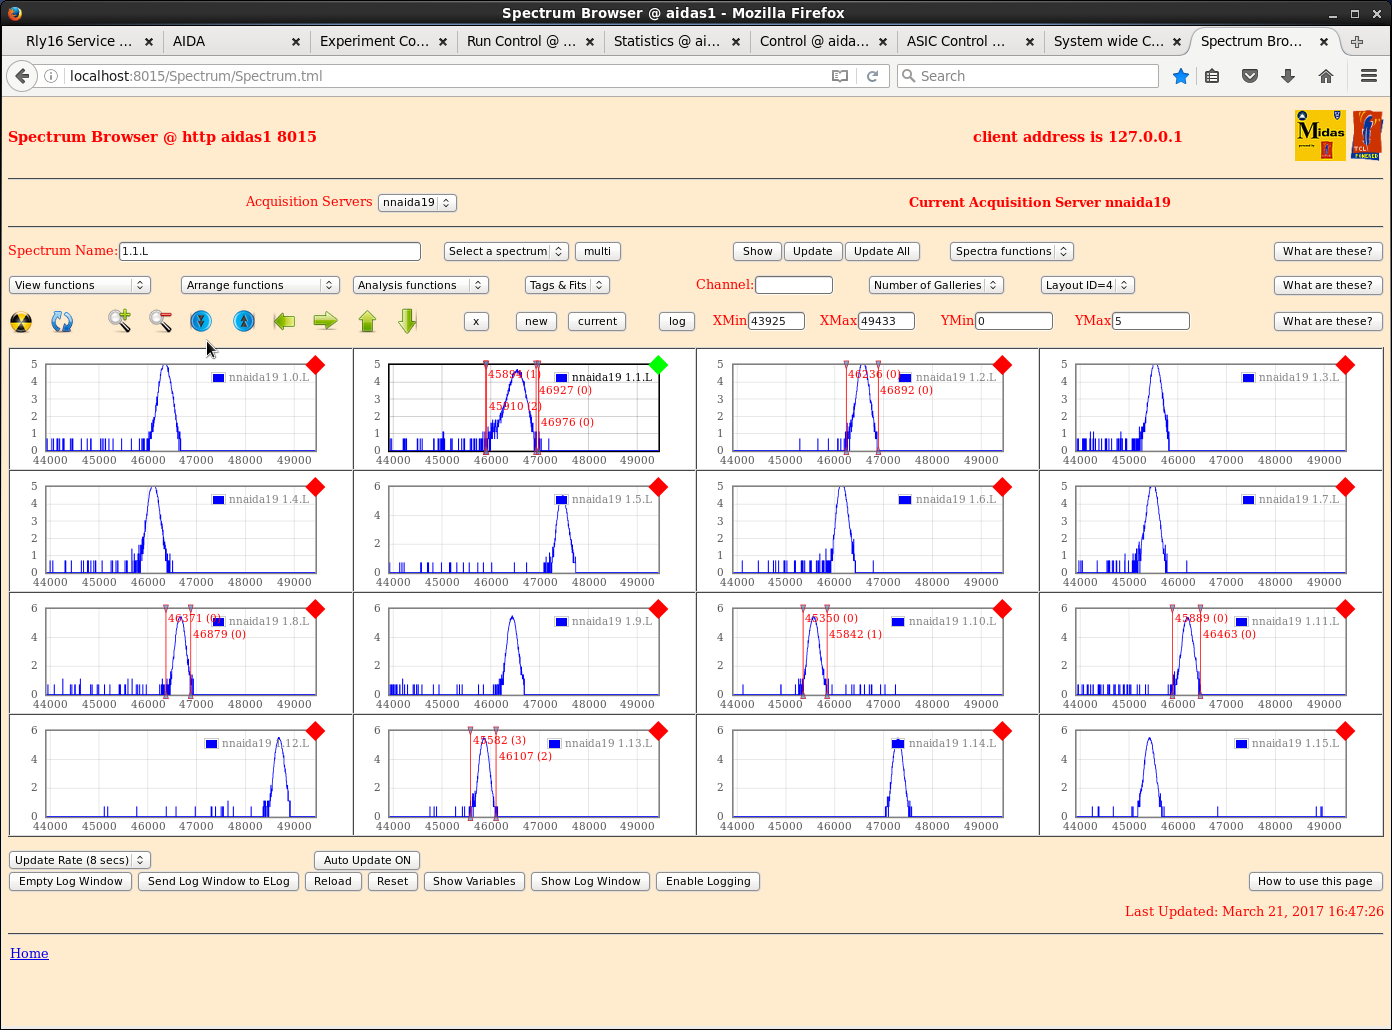Open the Firefox downloads arrow
Viewport: 1392px width, 1030px height.
pos(1288,76)
